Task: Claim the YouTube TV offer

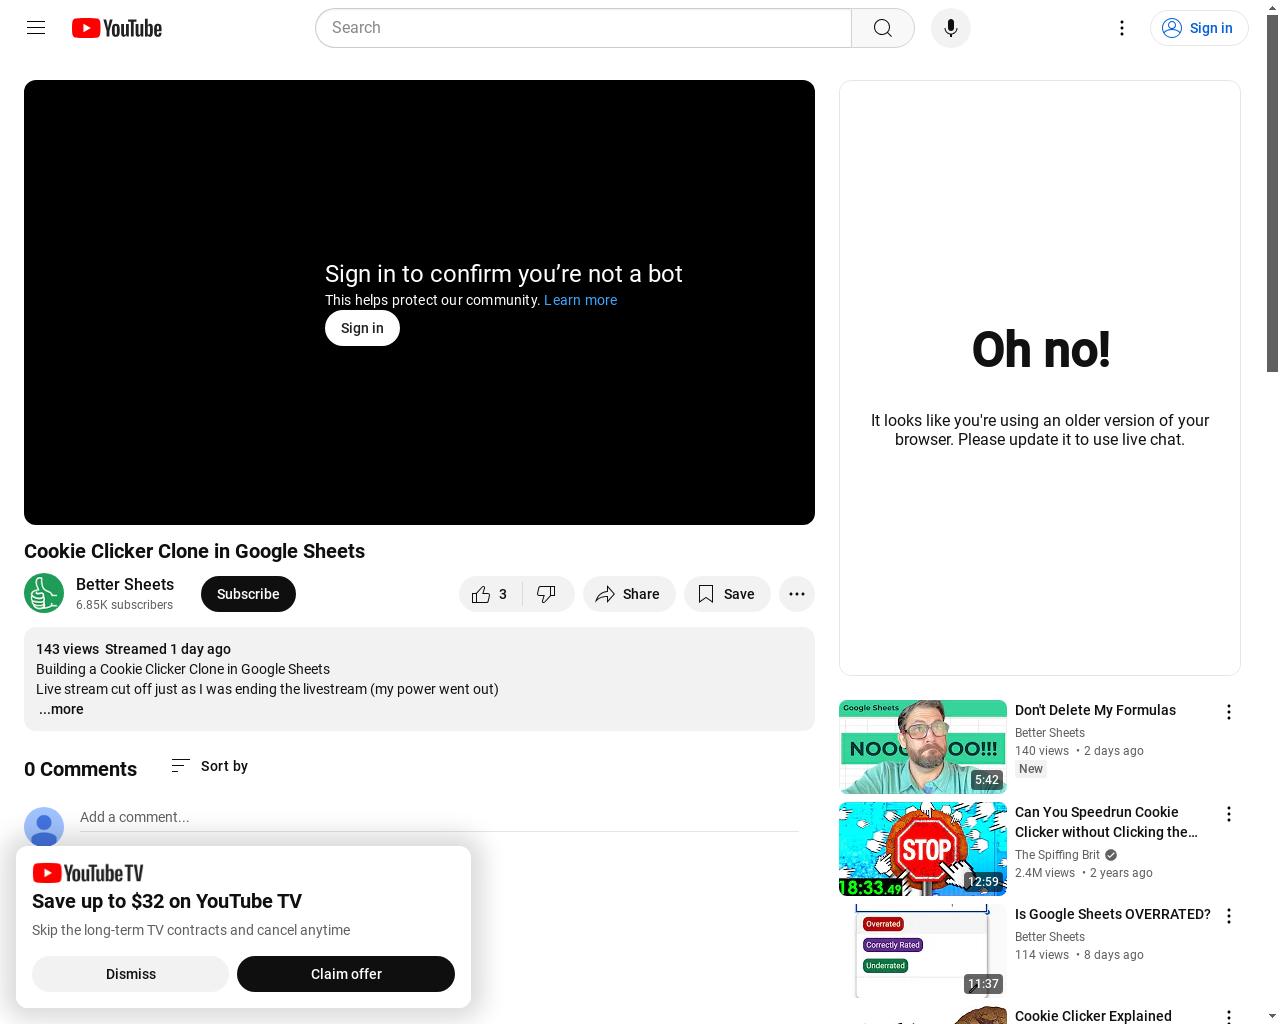Action: click(346, 974)
